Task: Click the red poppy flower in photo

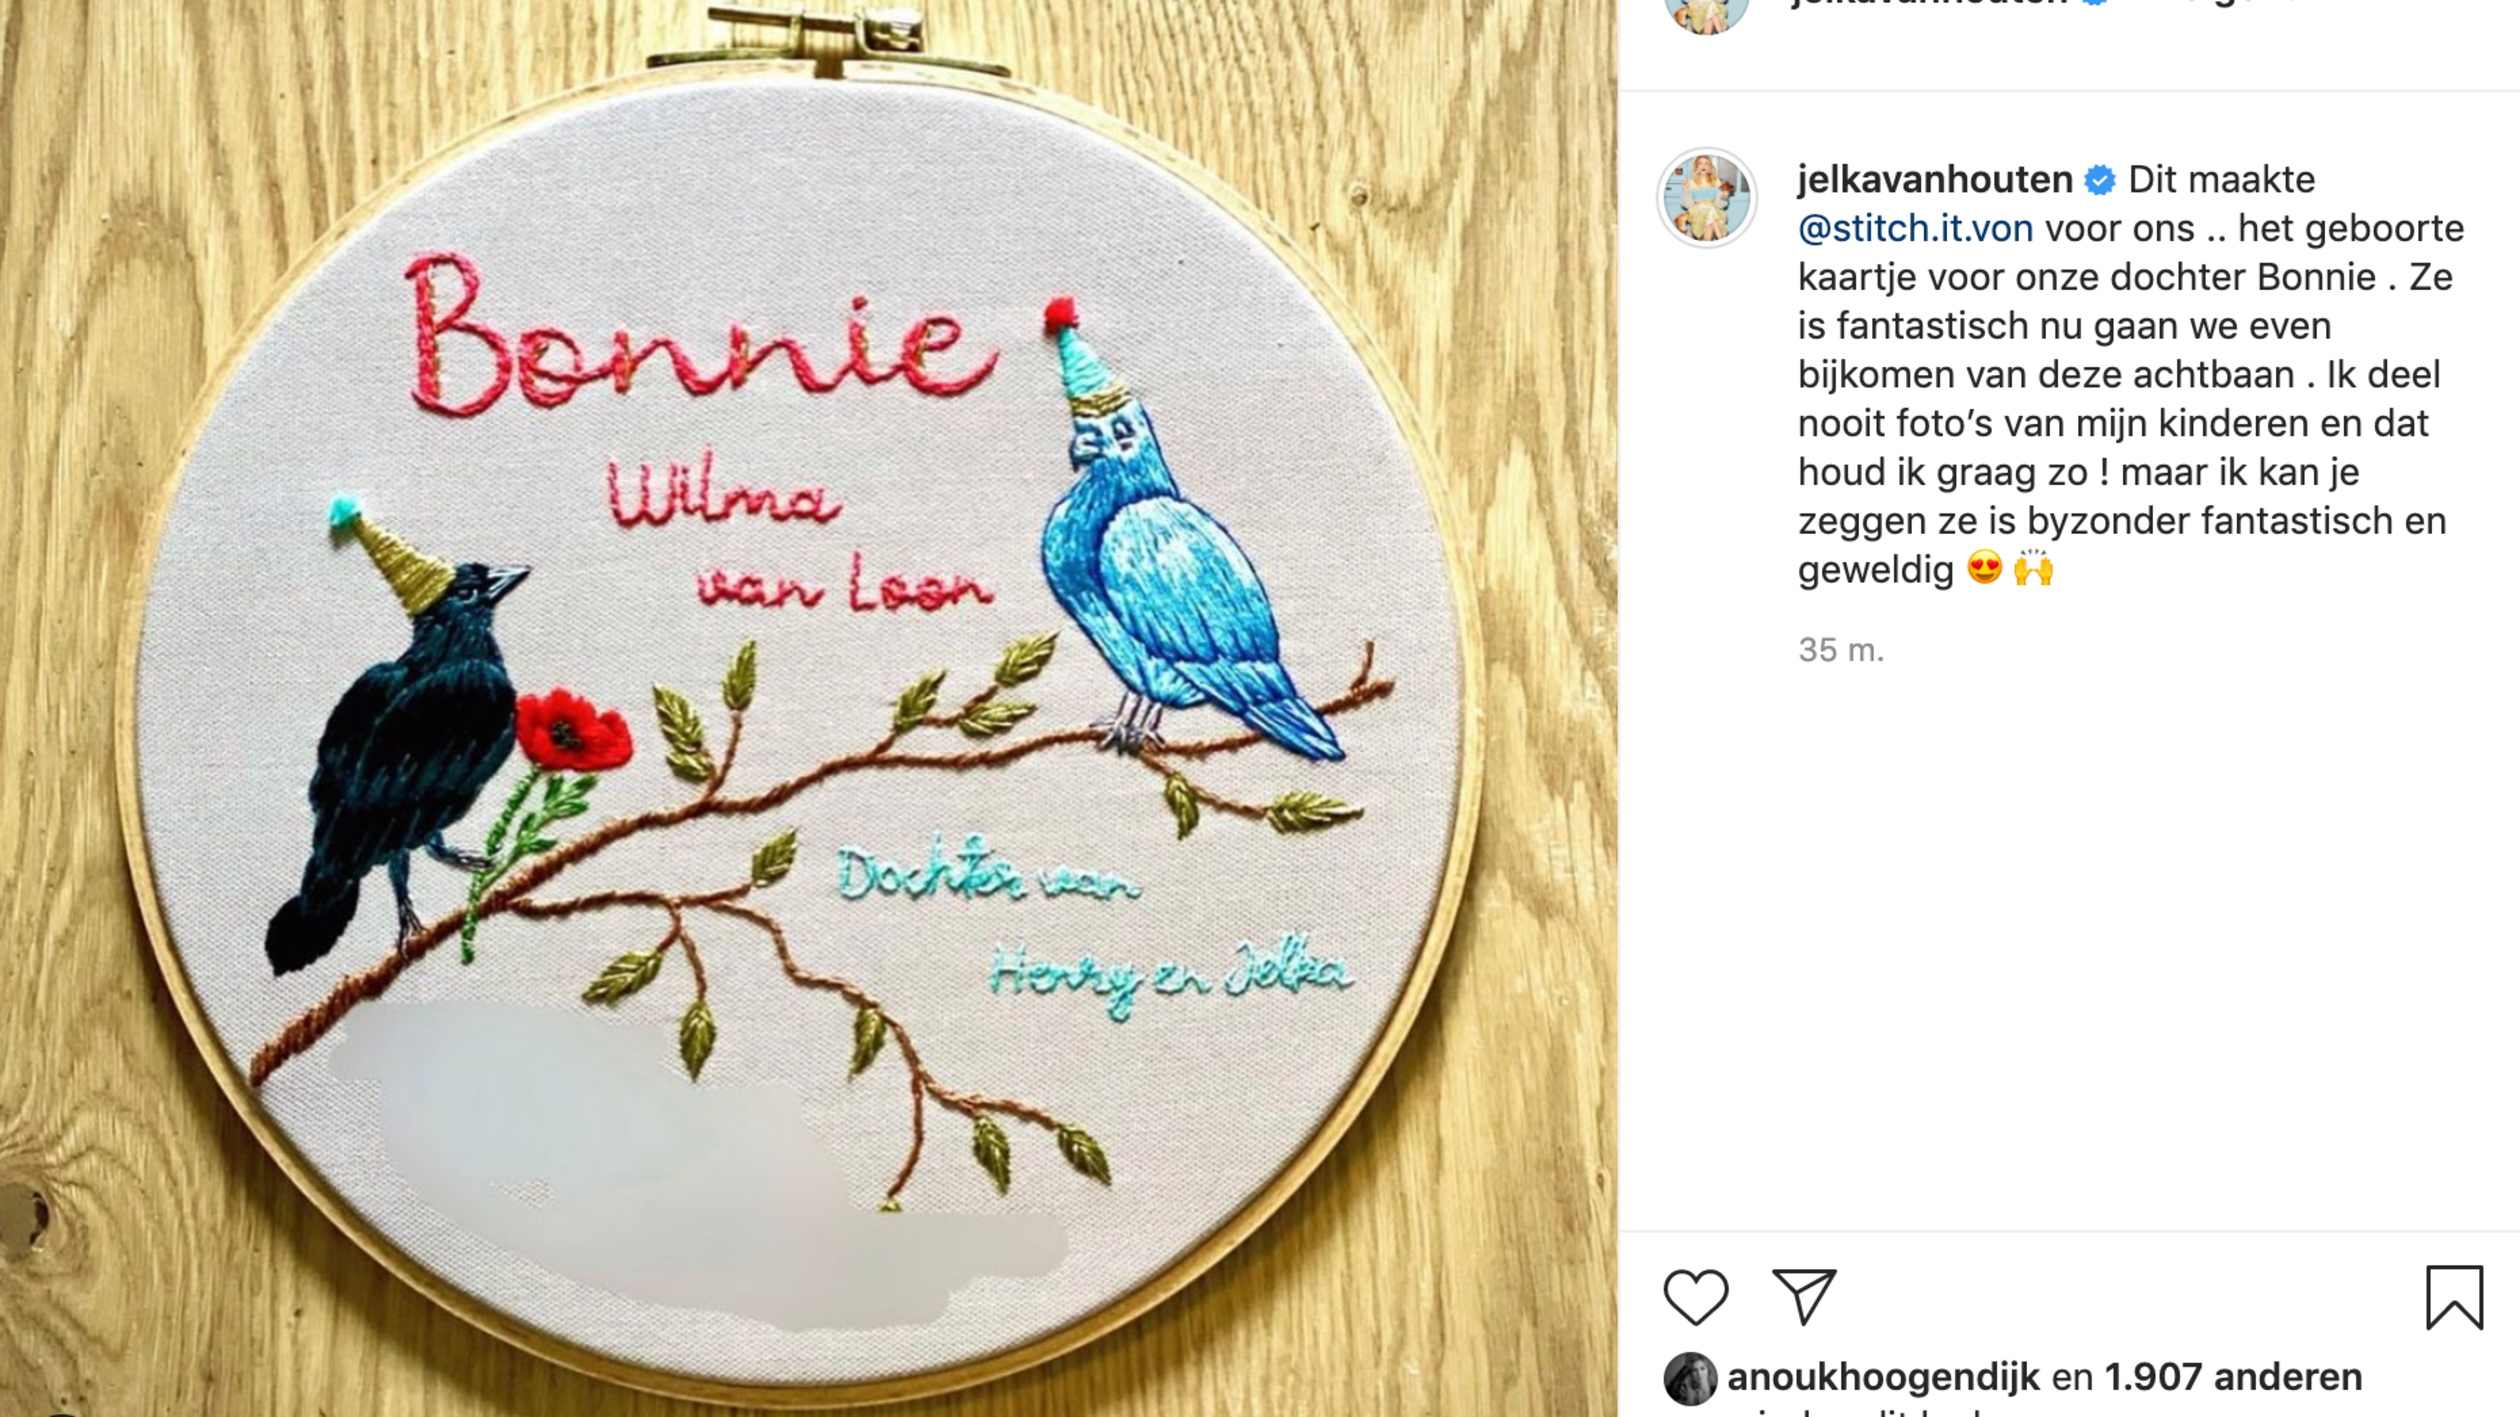Action: click(573, 730)
